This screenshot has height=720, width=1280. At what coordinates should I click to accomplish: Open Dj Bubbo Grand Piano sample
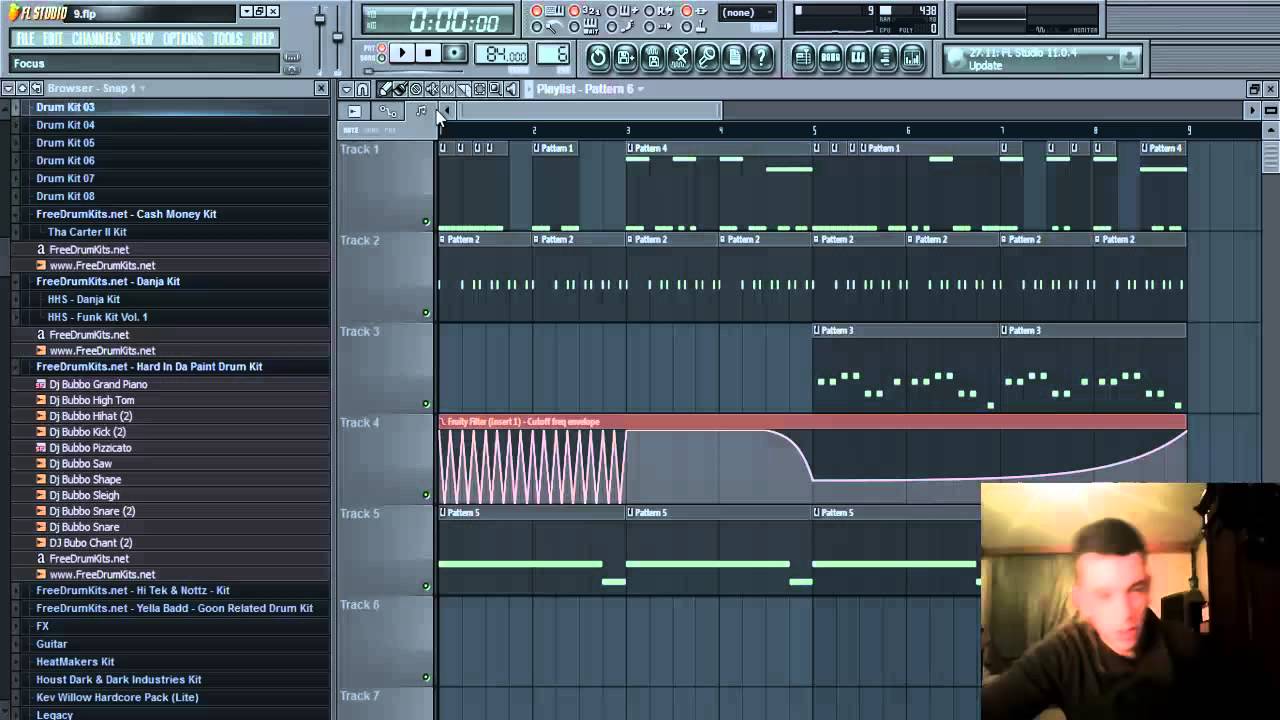click(98, 384)
